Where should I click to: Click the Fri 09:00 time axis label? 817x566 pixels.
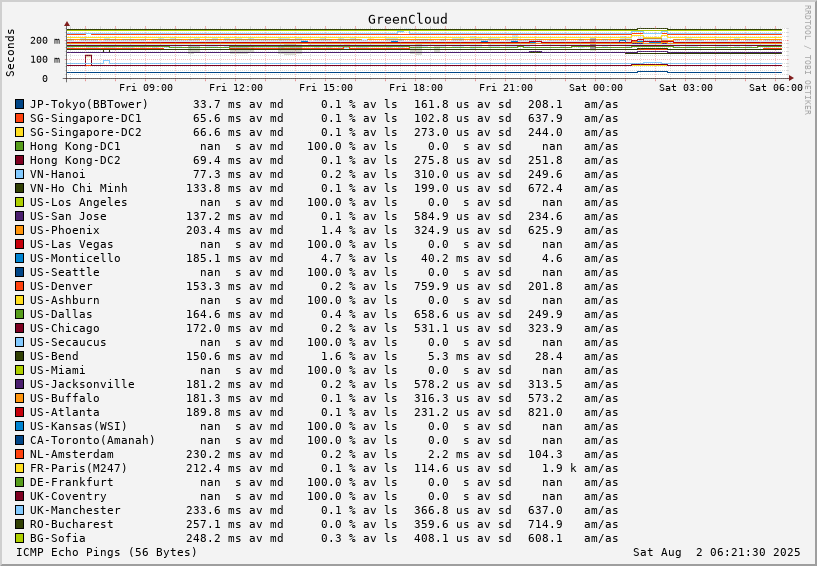146,88
